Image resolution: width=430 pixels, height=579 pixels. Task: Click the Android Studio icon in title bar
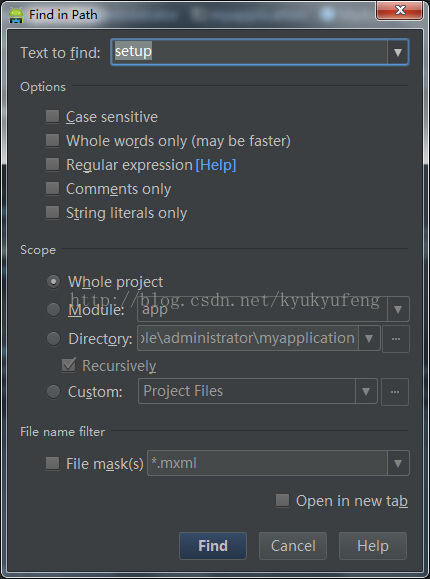[16, 15]
